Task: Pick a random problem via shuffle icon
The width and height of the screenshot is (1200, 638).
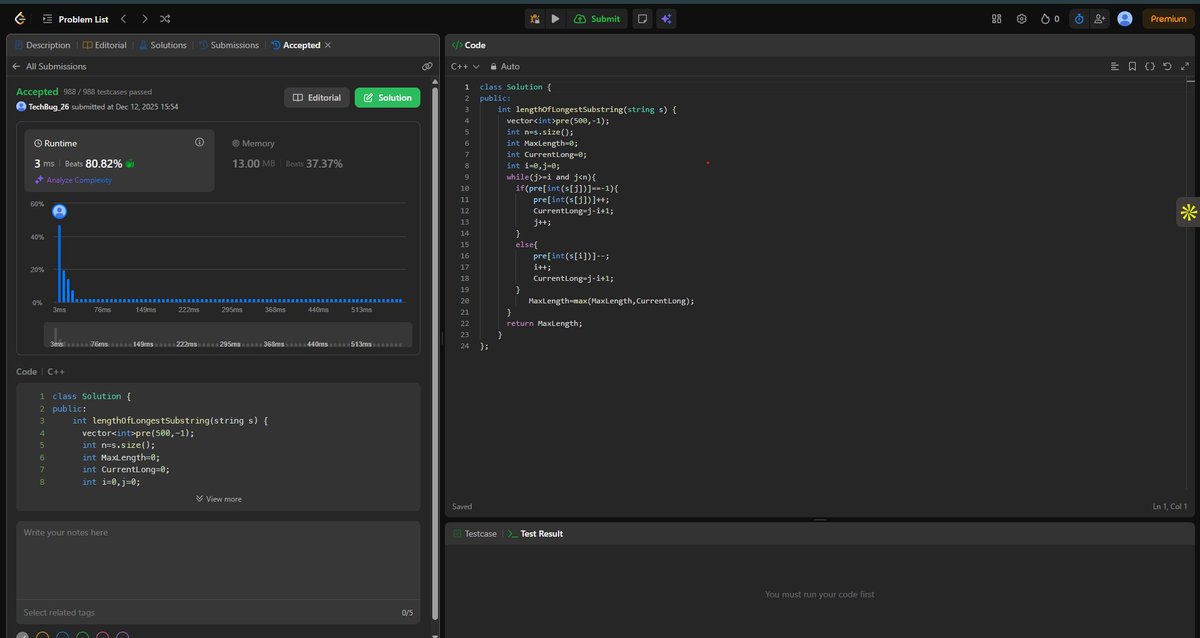Action: [x=164, y=18]
